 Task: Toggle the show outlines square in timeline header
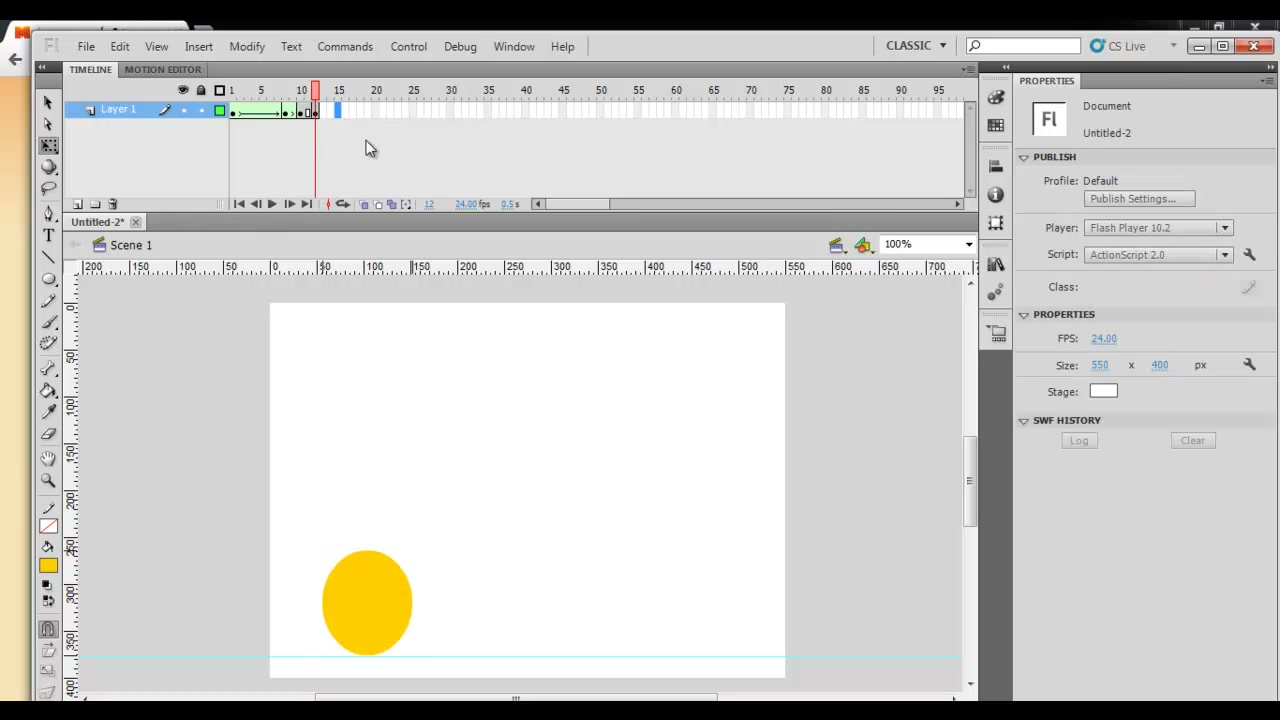[x=220, y=90]
